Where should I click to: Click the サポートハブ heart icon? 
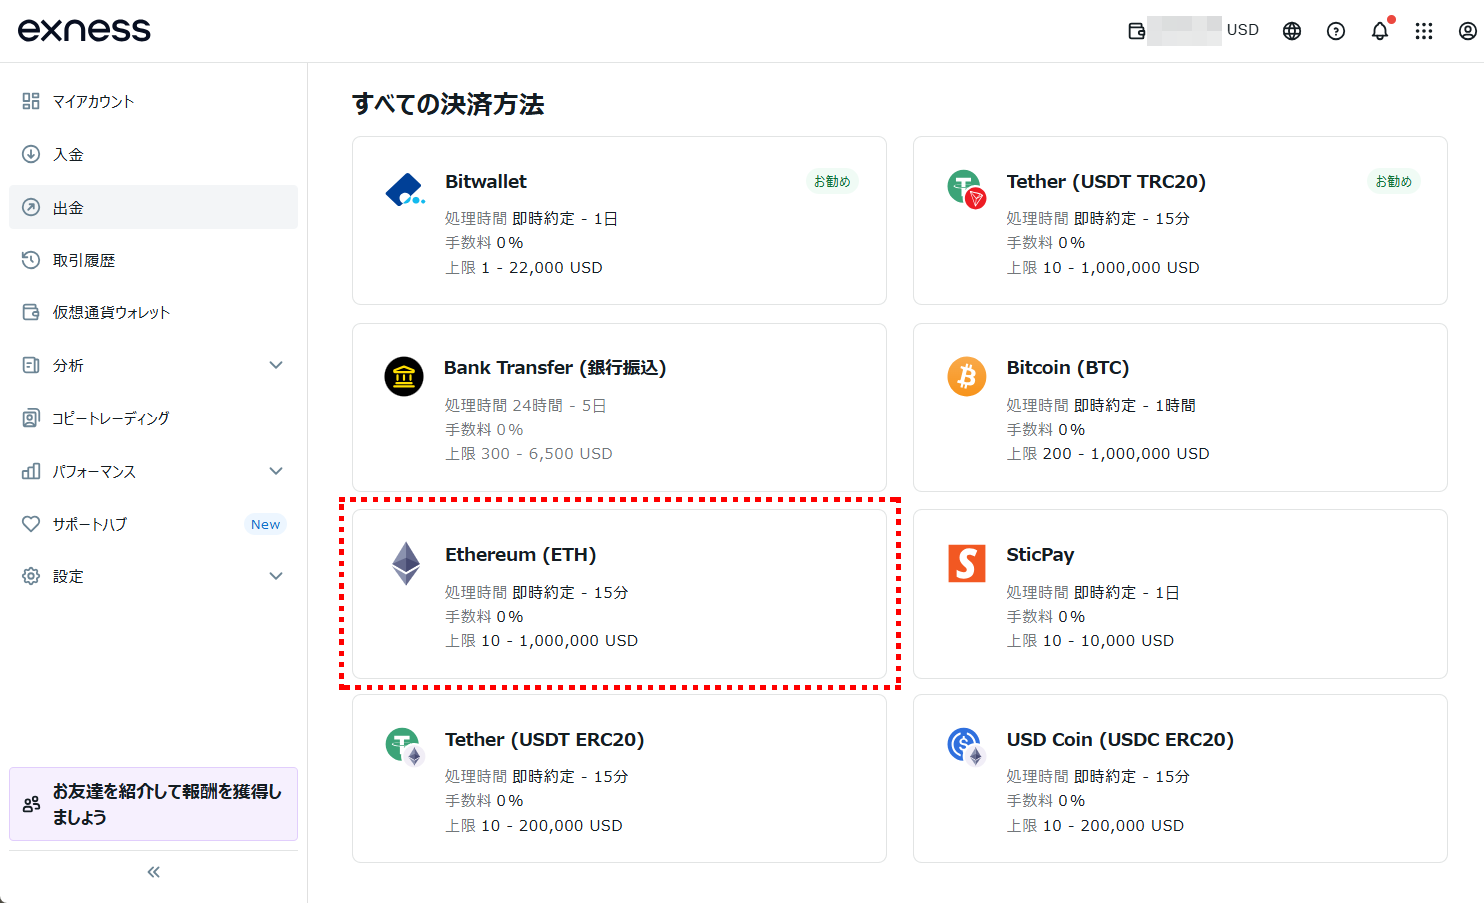(x=31, y=524)
